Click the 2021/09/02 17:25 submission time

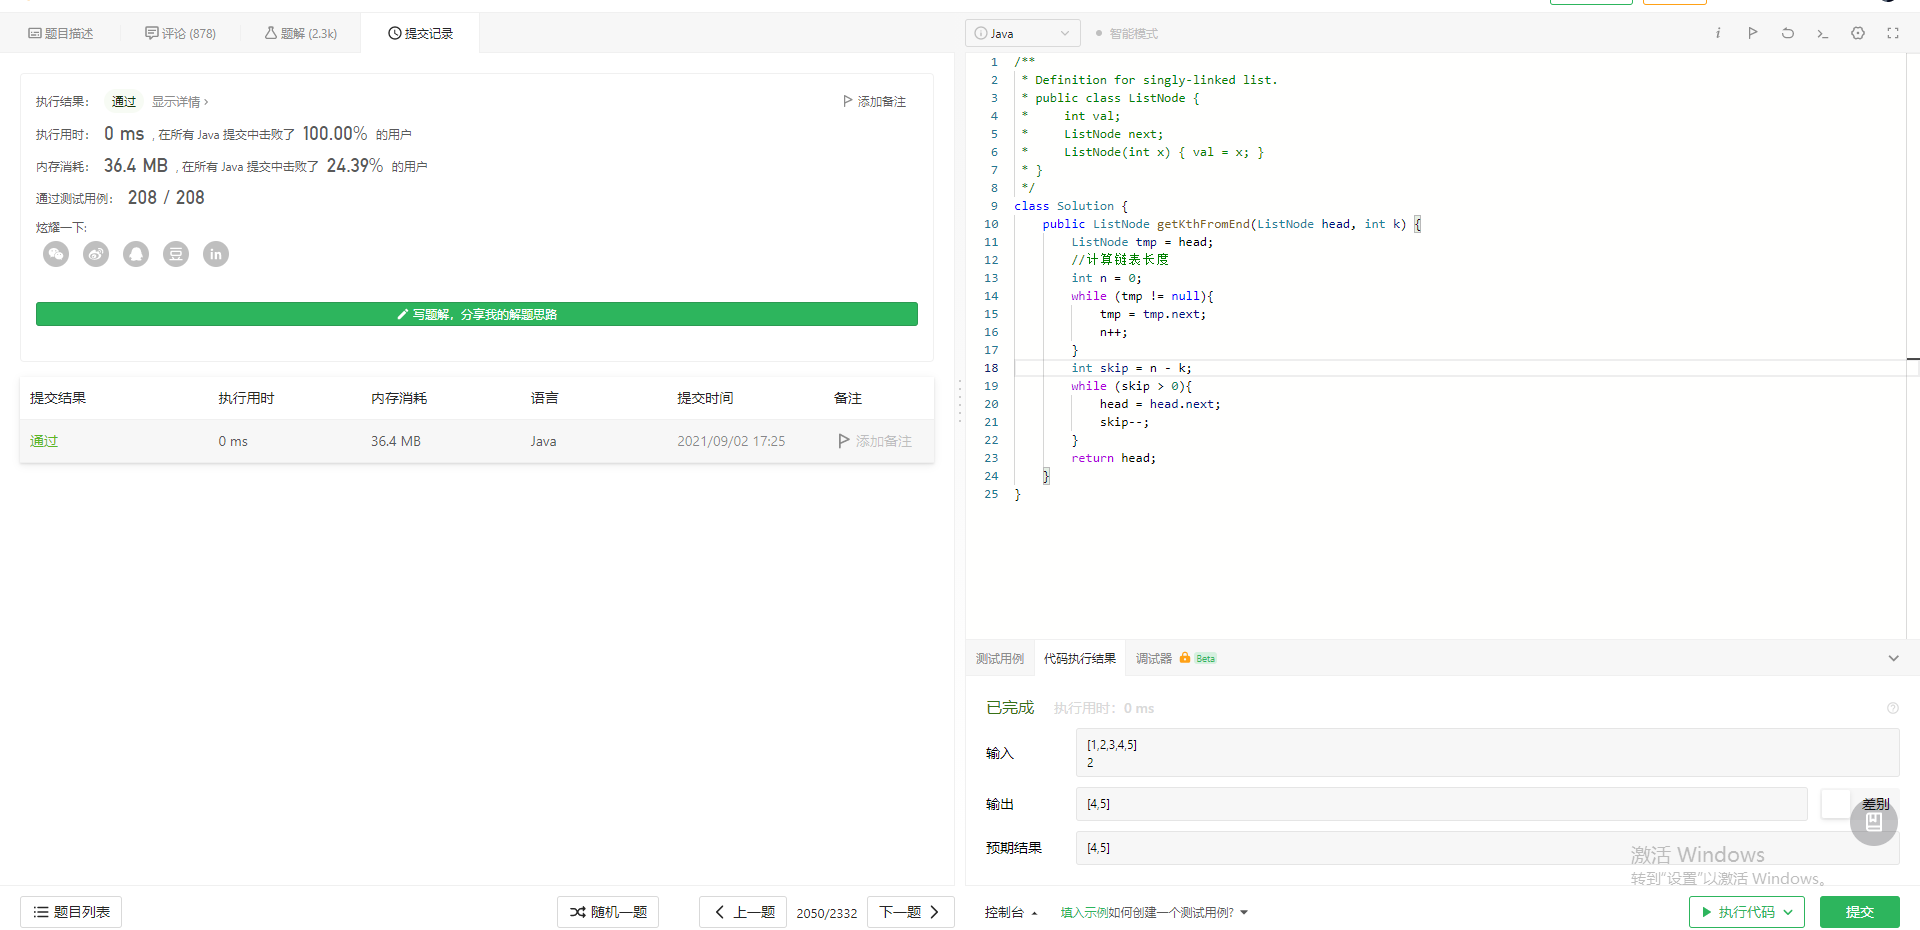tap(731, 441)
